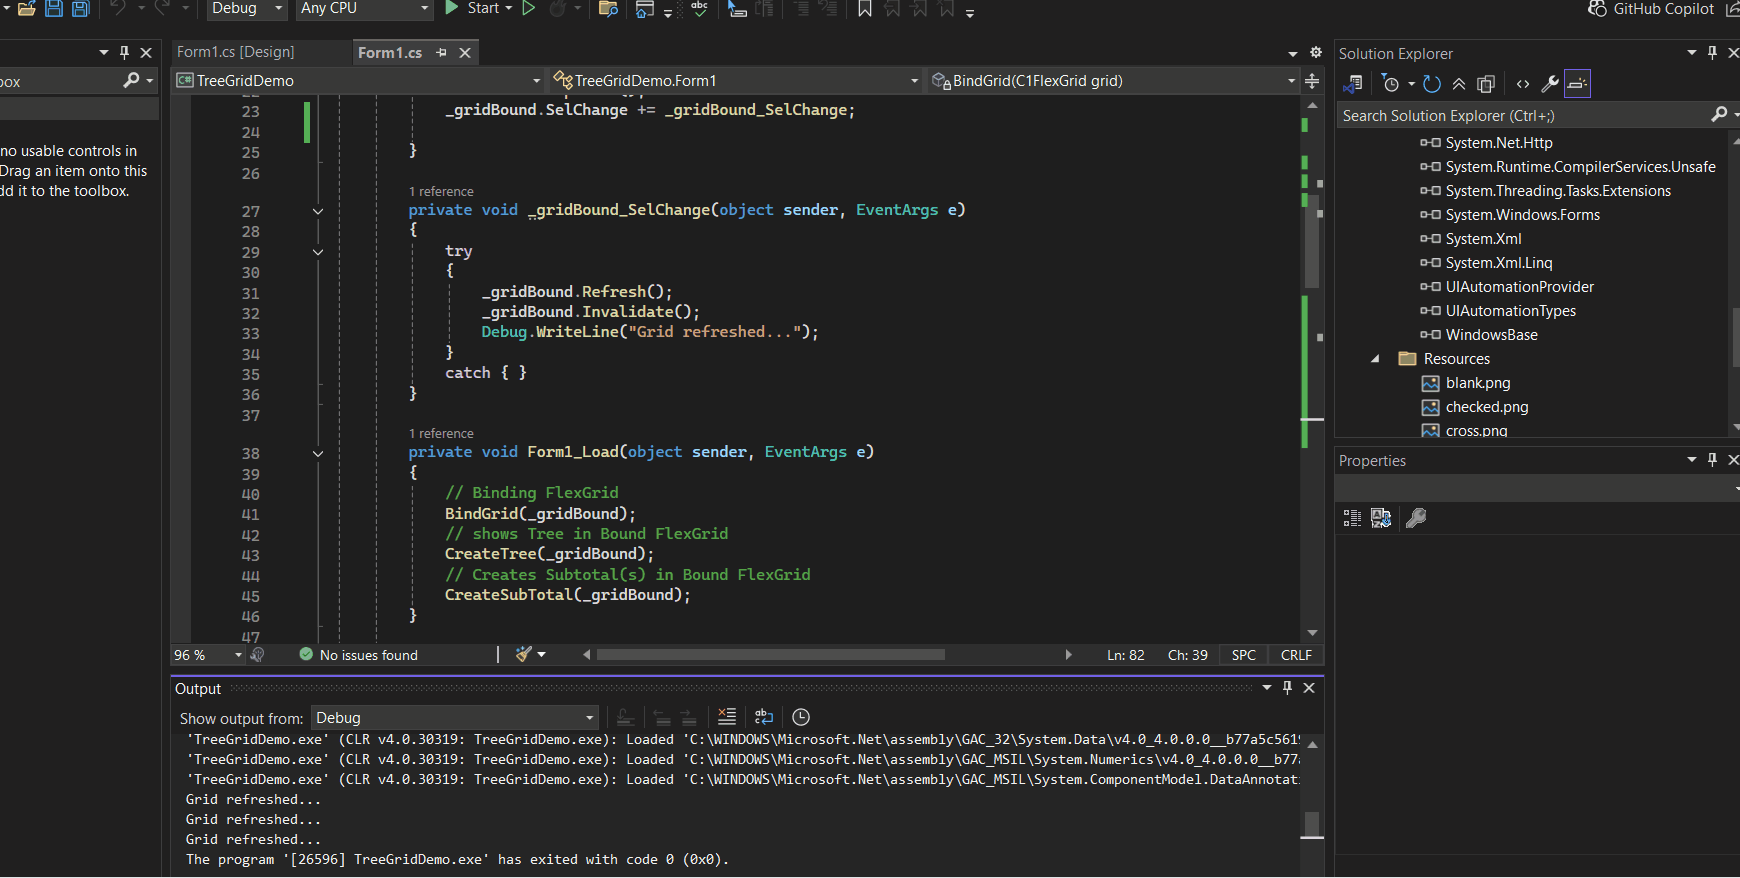Select the Form1.cs code tab
1740x878 pixels.
(390, 53)
